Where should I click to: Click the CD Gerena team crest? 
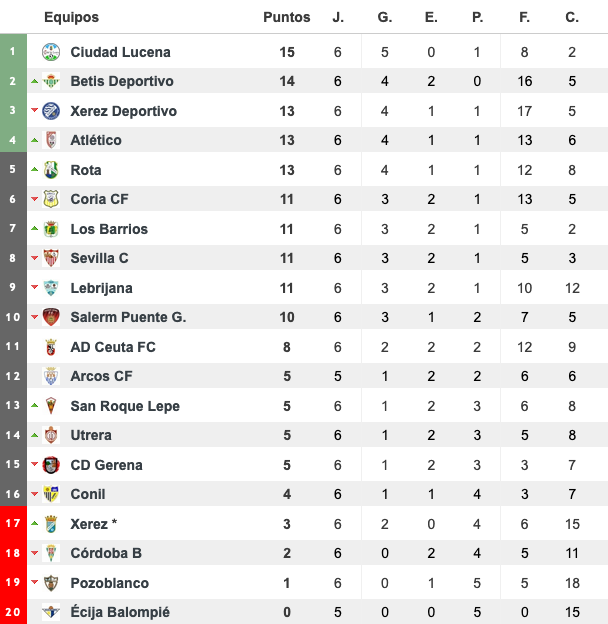[51, 465]
